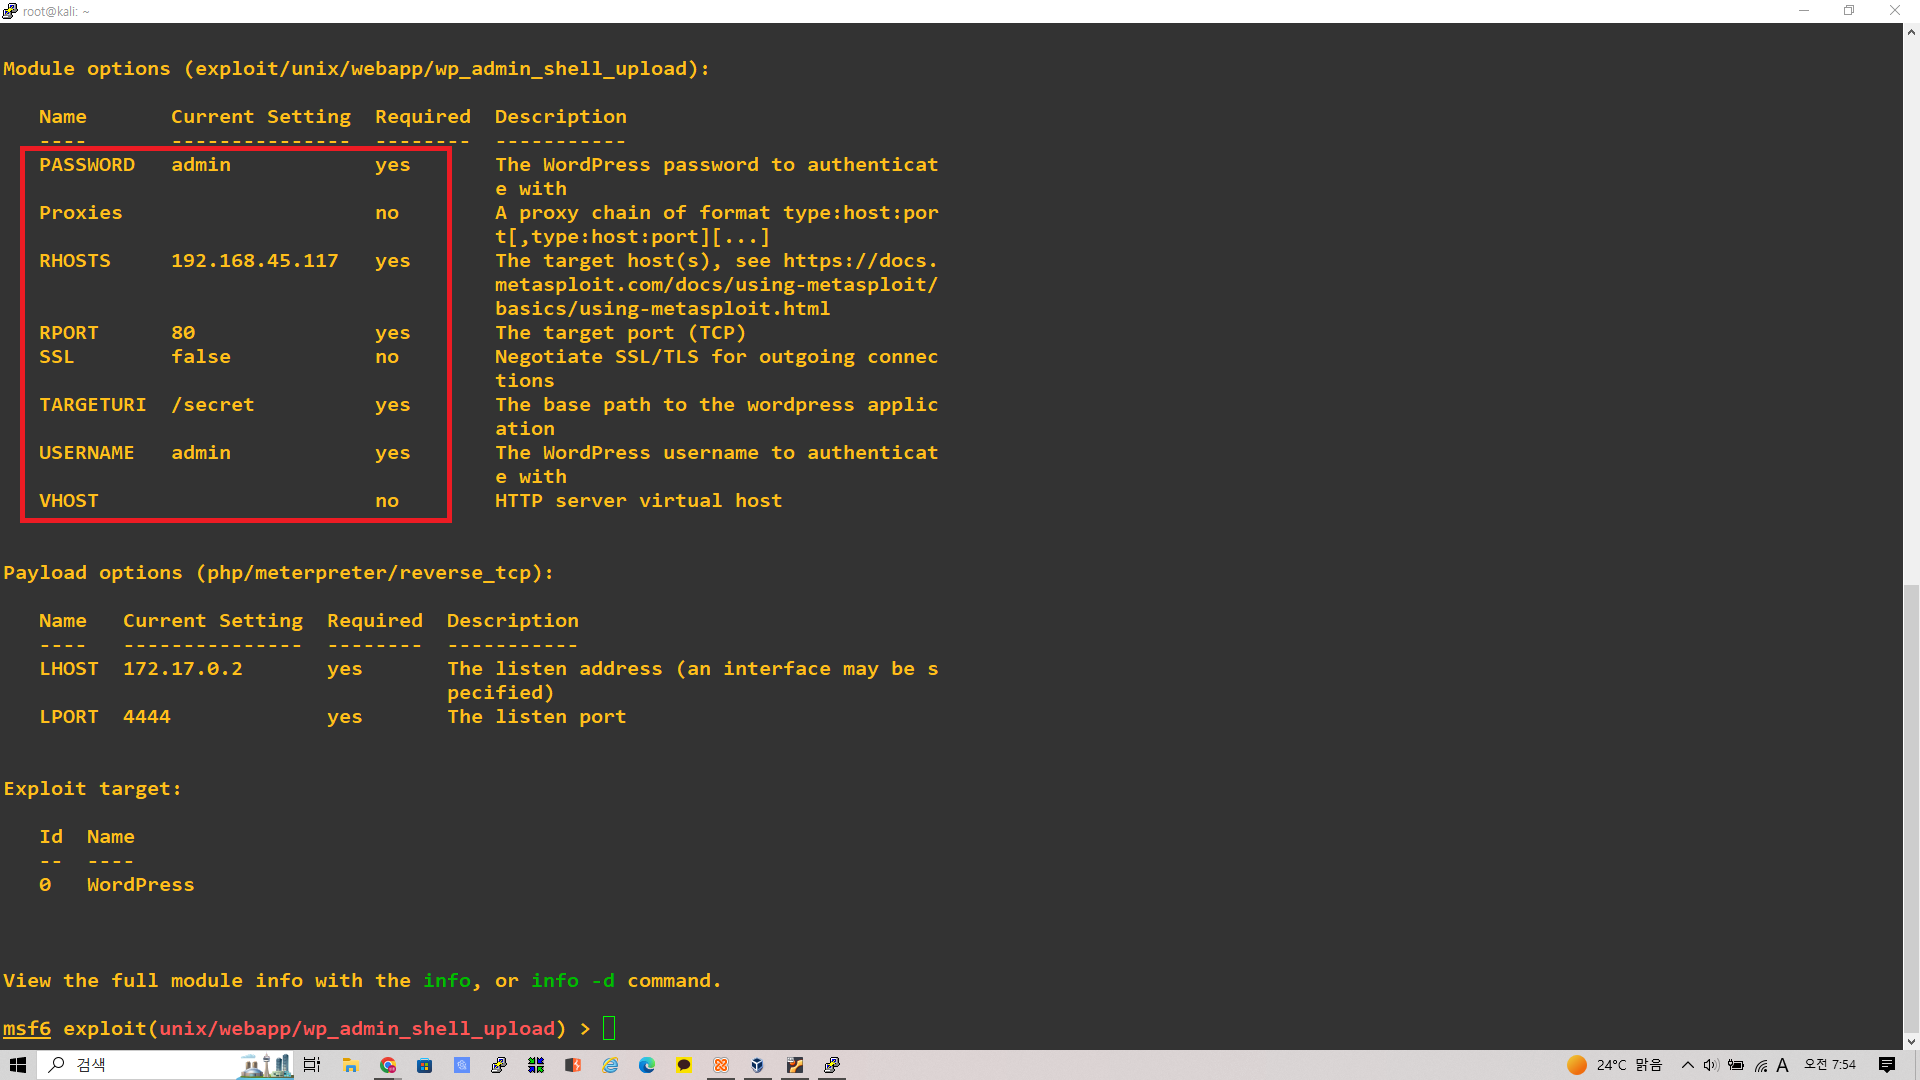Show hidden system tray icons
Image resolution: width=1920 pixels, height=1080 pixels.
click(1688, 1065)
